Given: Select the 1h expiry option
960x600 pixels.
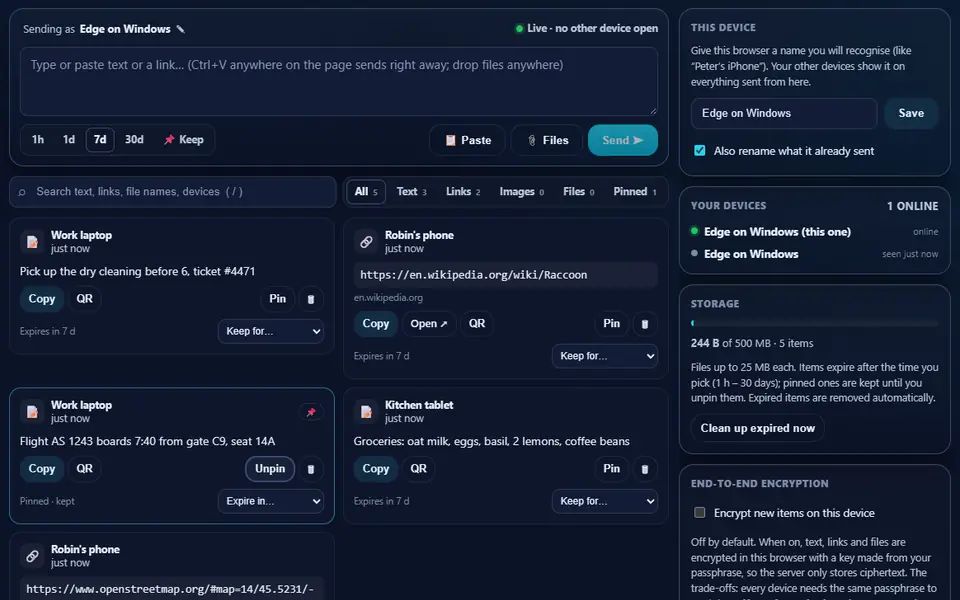Looking at the screenshot, I should coord(38,140).
